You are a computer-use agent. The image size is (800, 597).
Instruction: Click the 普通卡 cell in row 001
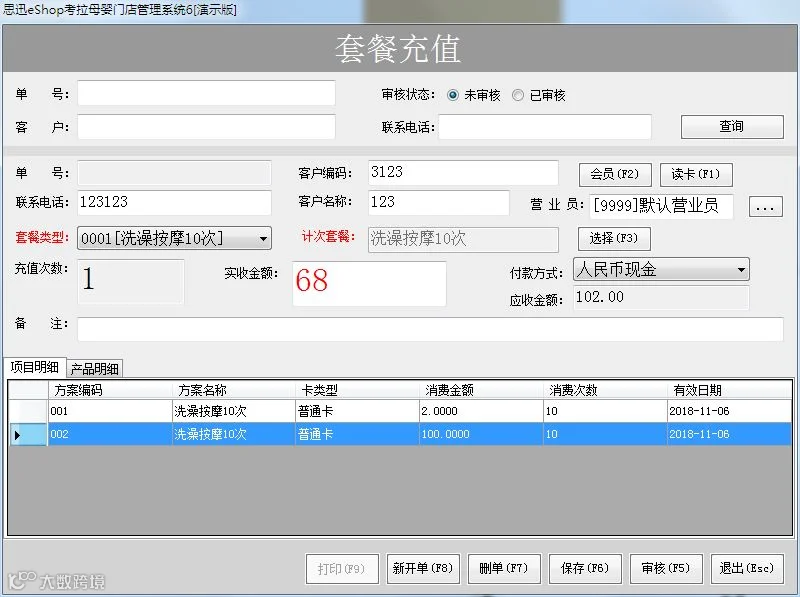tap(357, 411)
